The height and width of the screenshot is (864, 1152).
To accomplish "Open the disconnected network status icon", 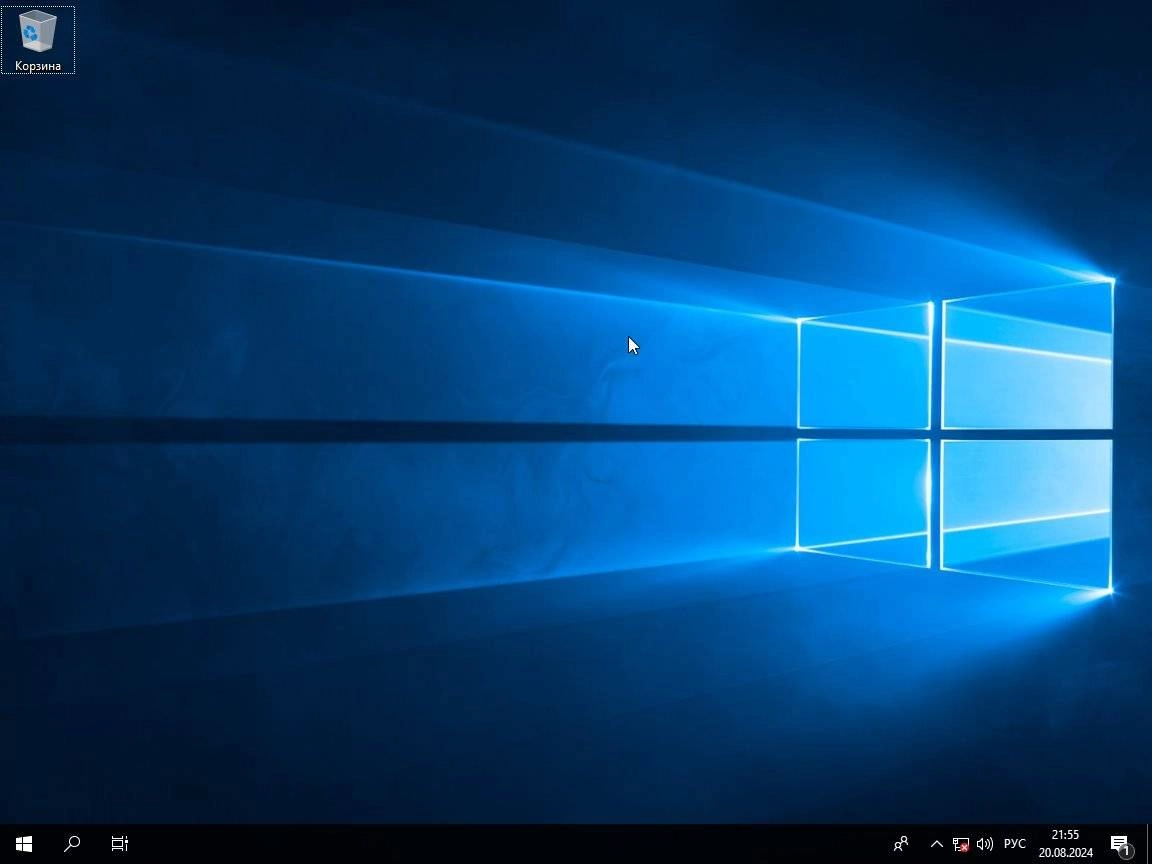I will tap(960, 844).
